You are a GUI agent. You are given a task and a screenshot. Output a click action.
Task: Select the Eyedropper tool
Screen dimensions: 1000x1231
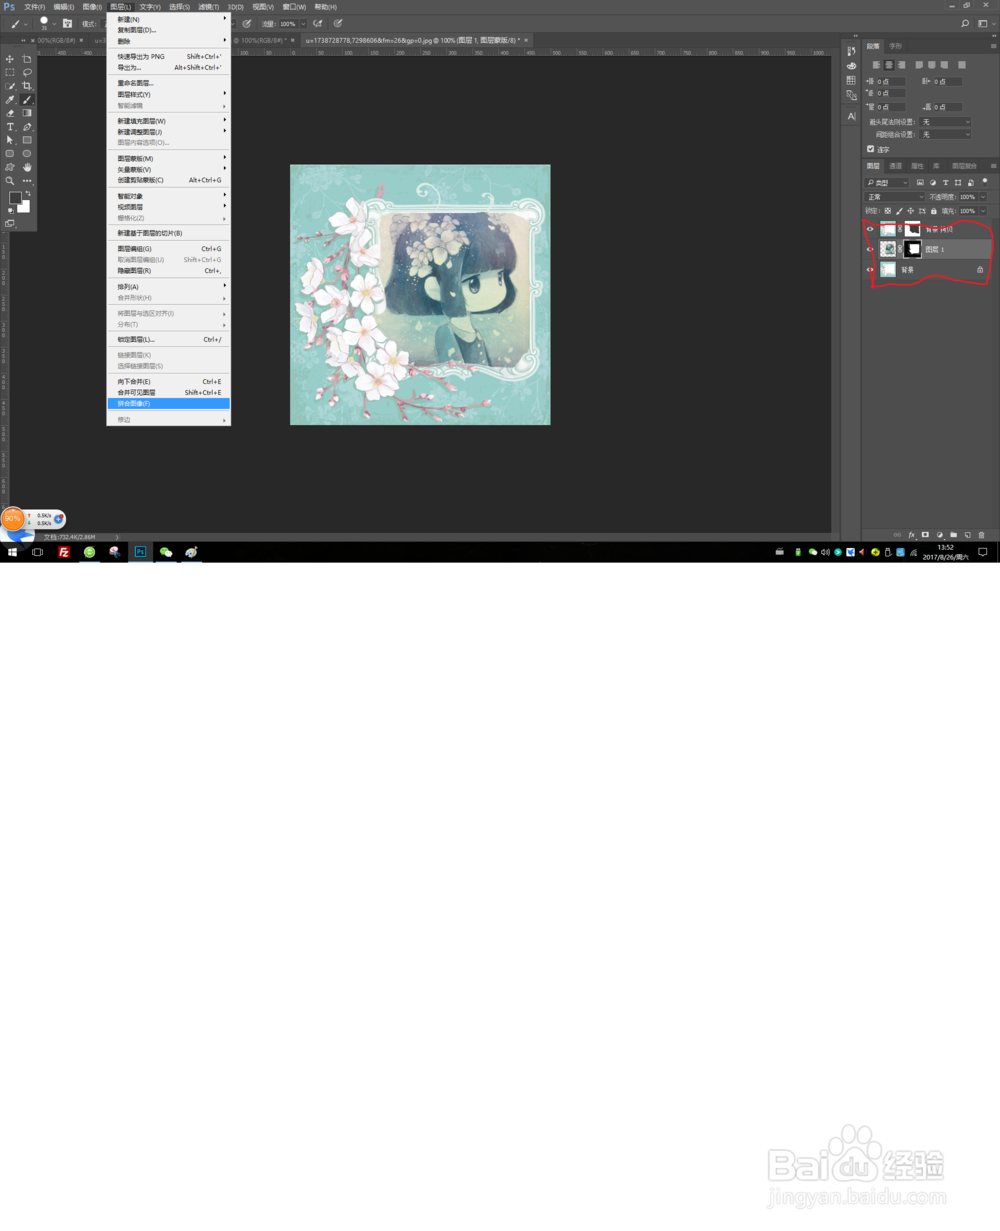(10, 100)
